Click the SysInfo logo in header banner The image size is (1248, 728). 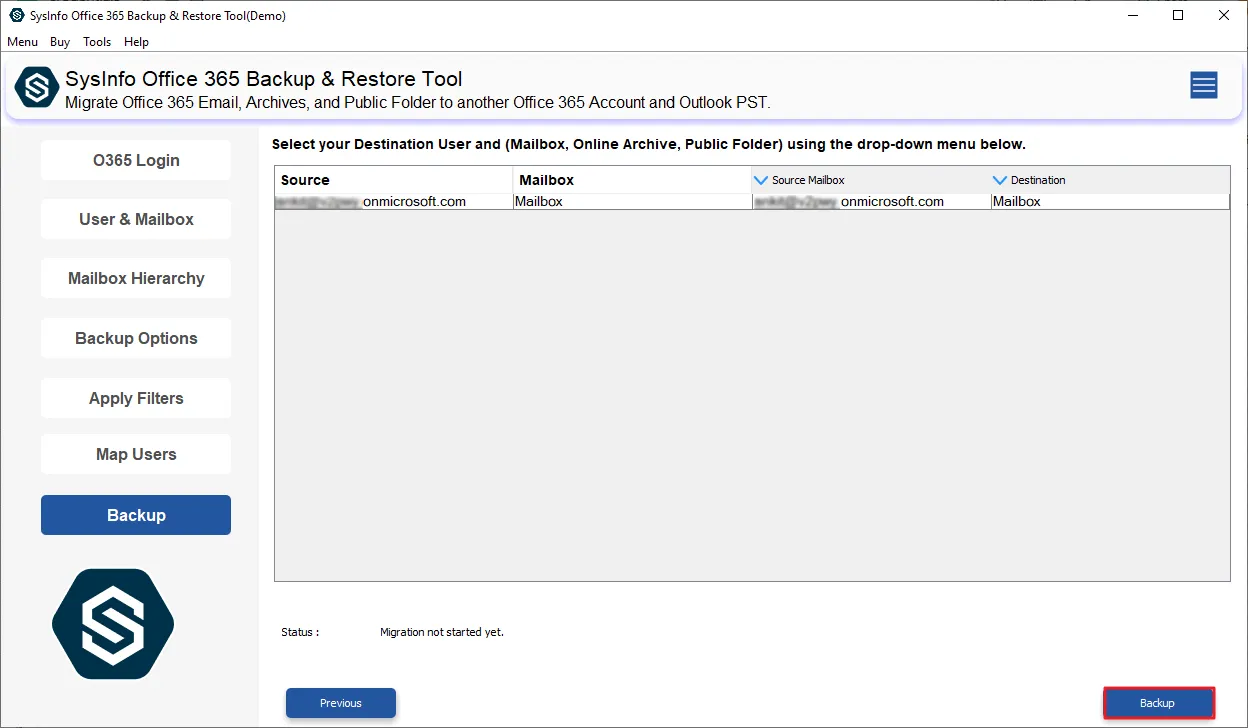(x=37, y=88)
